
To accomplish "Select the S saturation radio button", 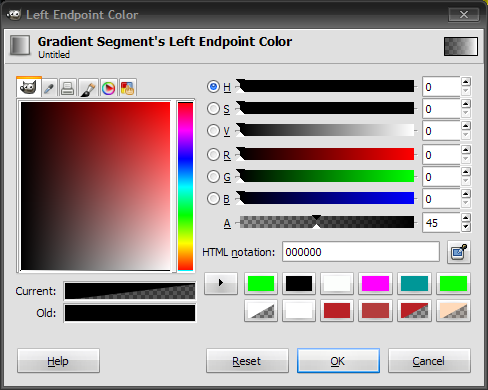I will (x=213, y=109).
